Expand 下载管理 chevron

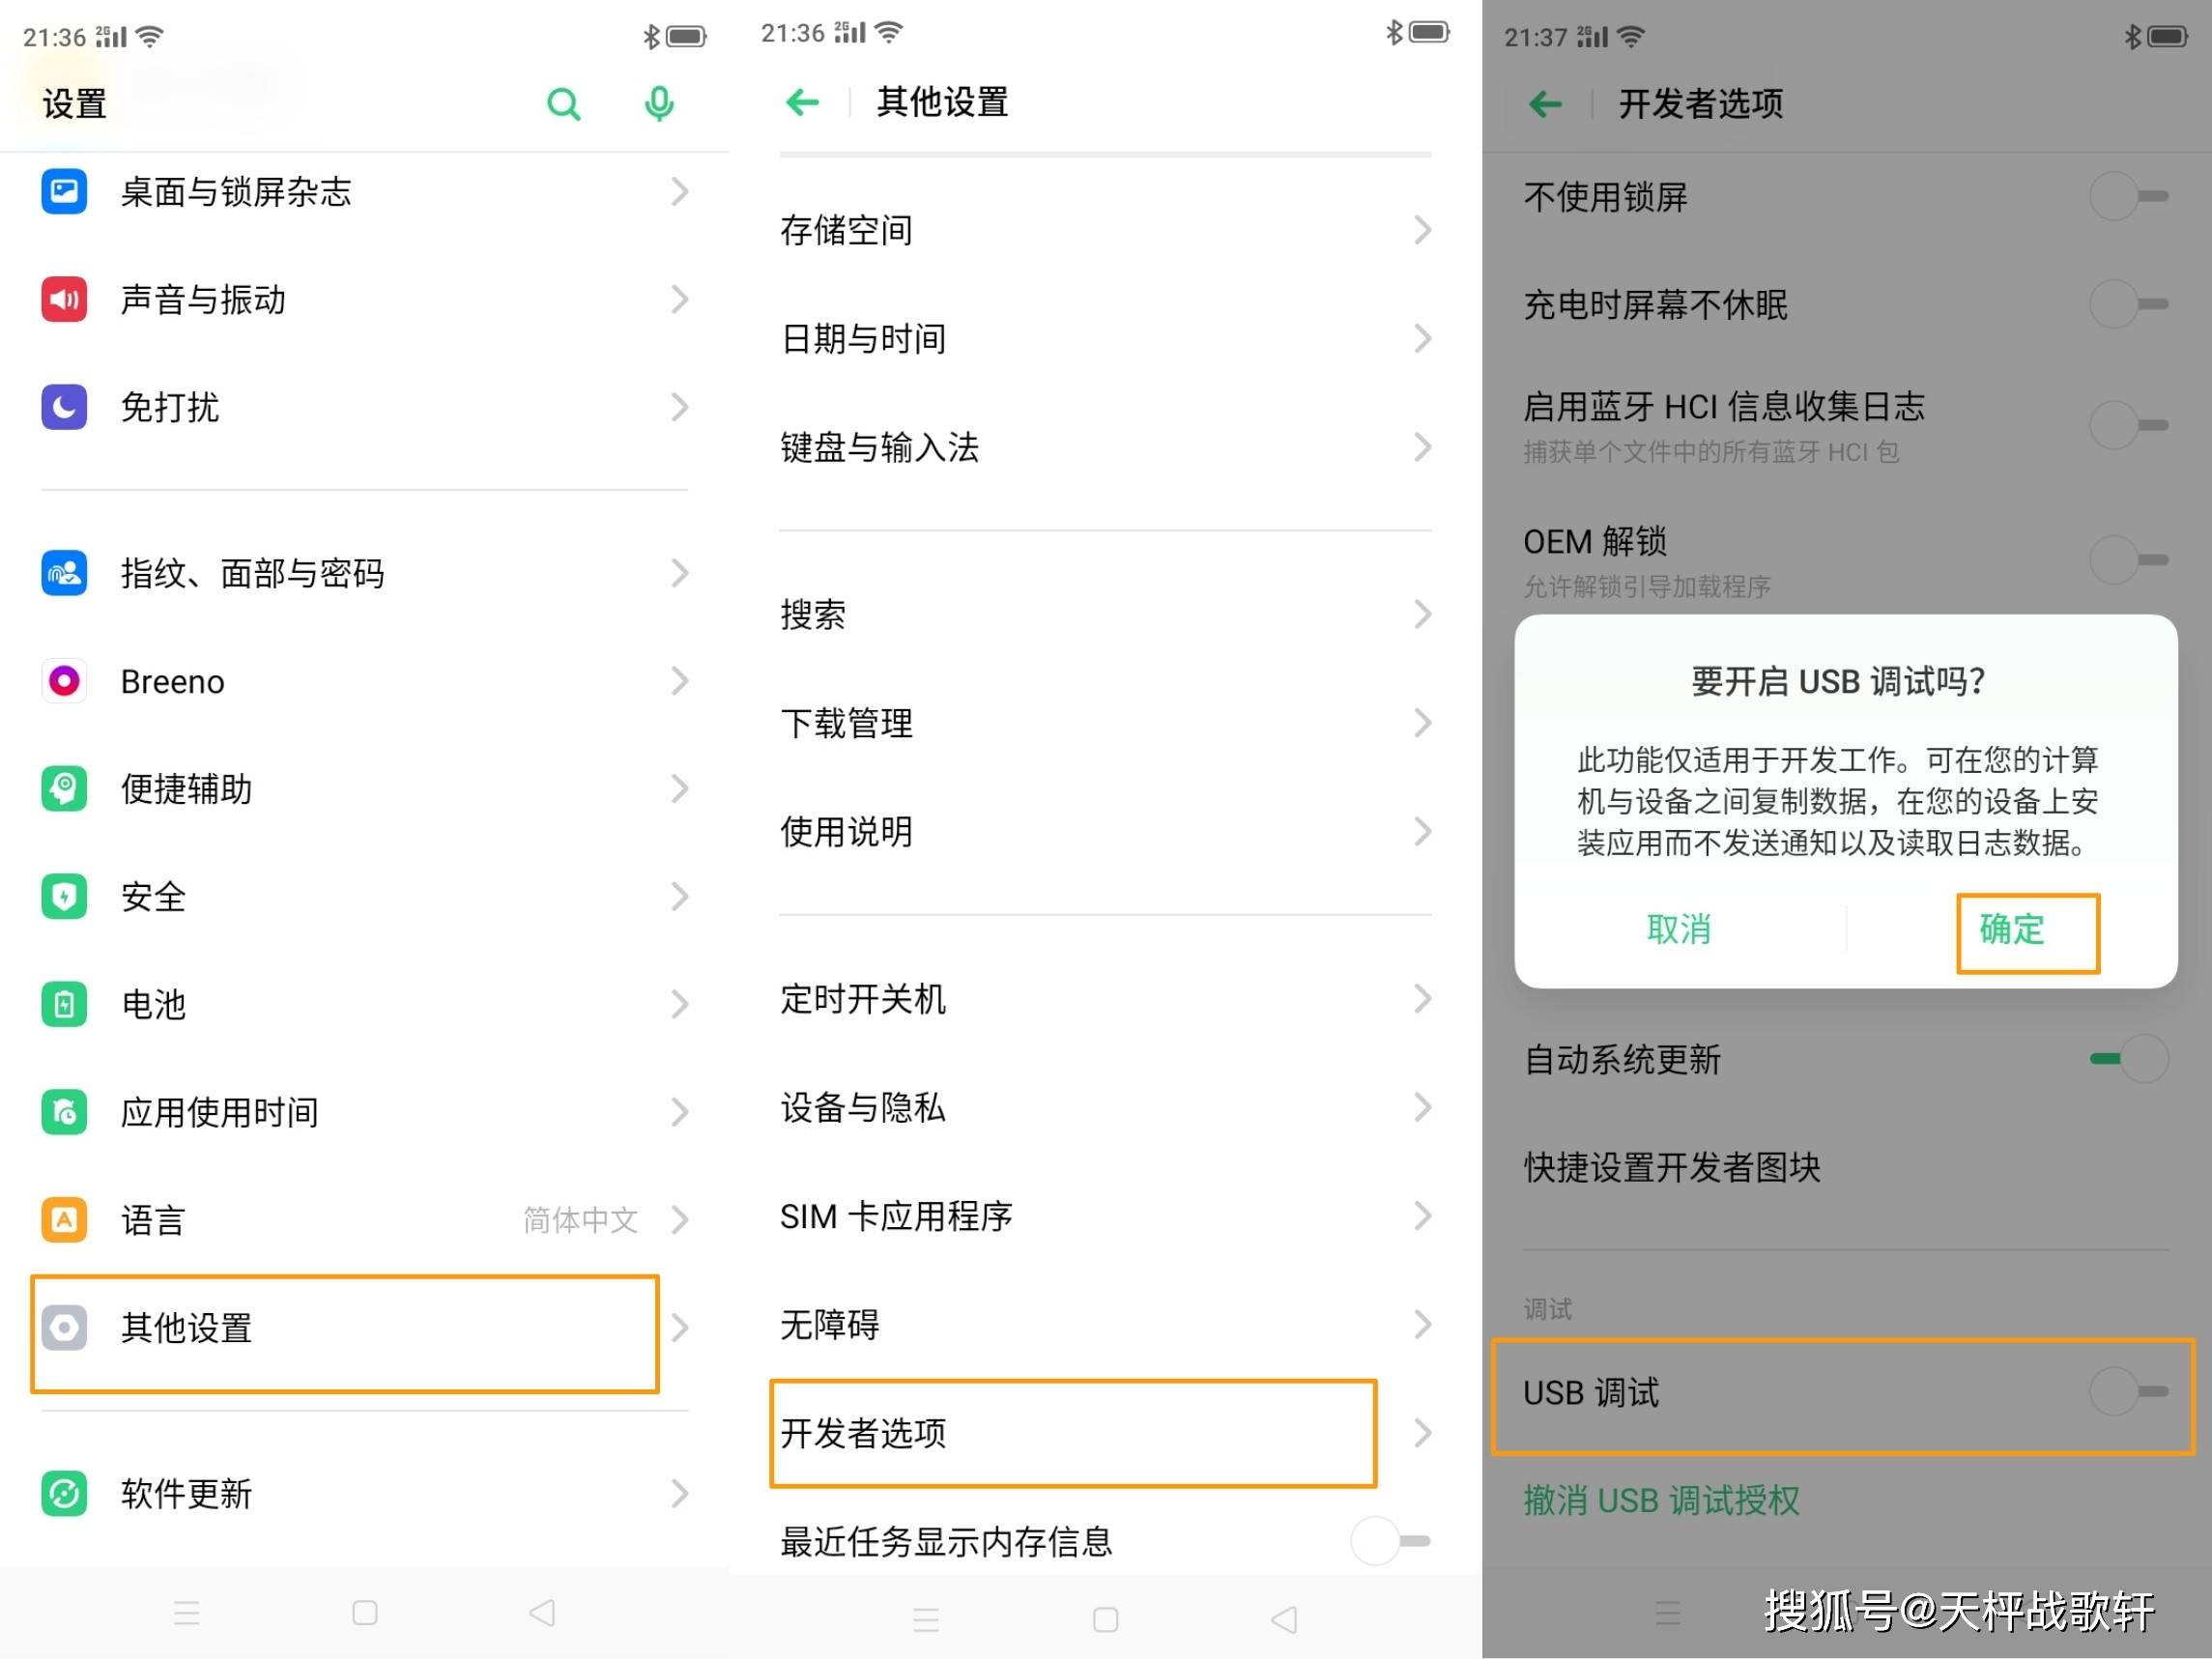click(1422, 723)
